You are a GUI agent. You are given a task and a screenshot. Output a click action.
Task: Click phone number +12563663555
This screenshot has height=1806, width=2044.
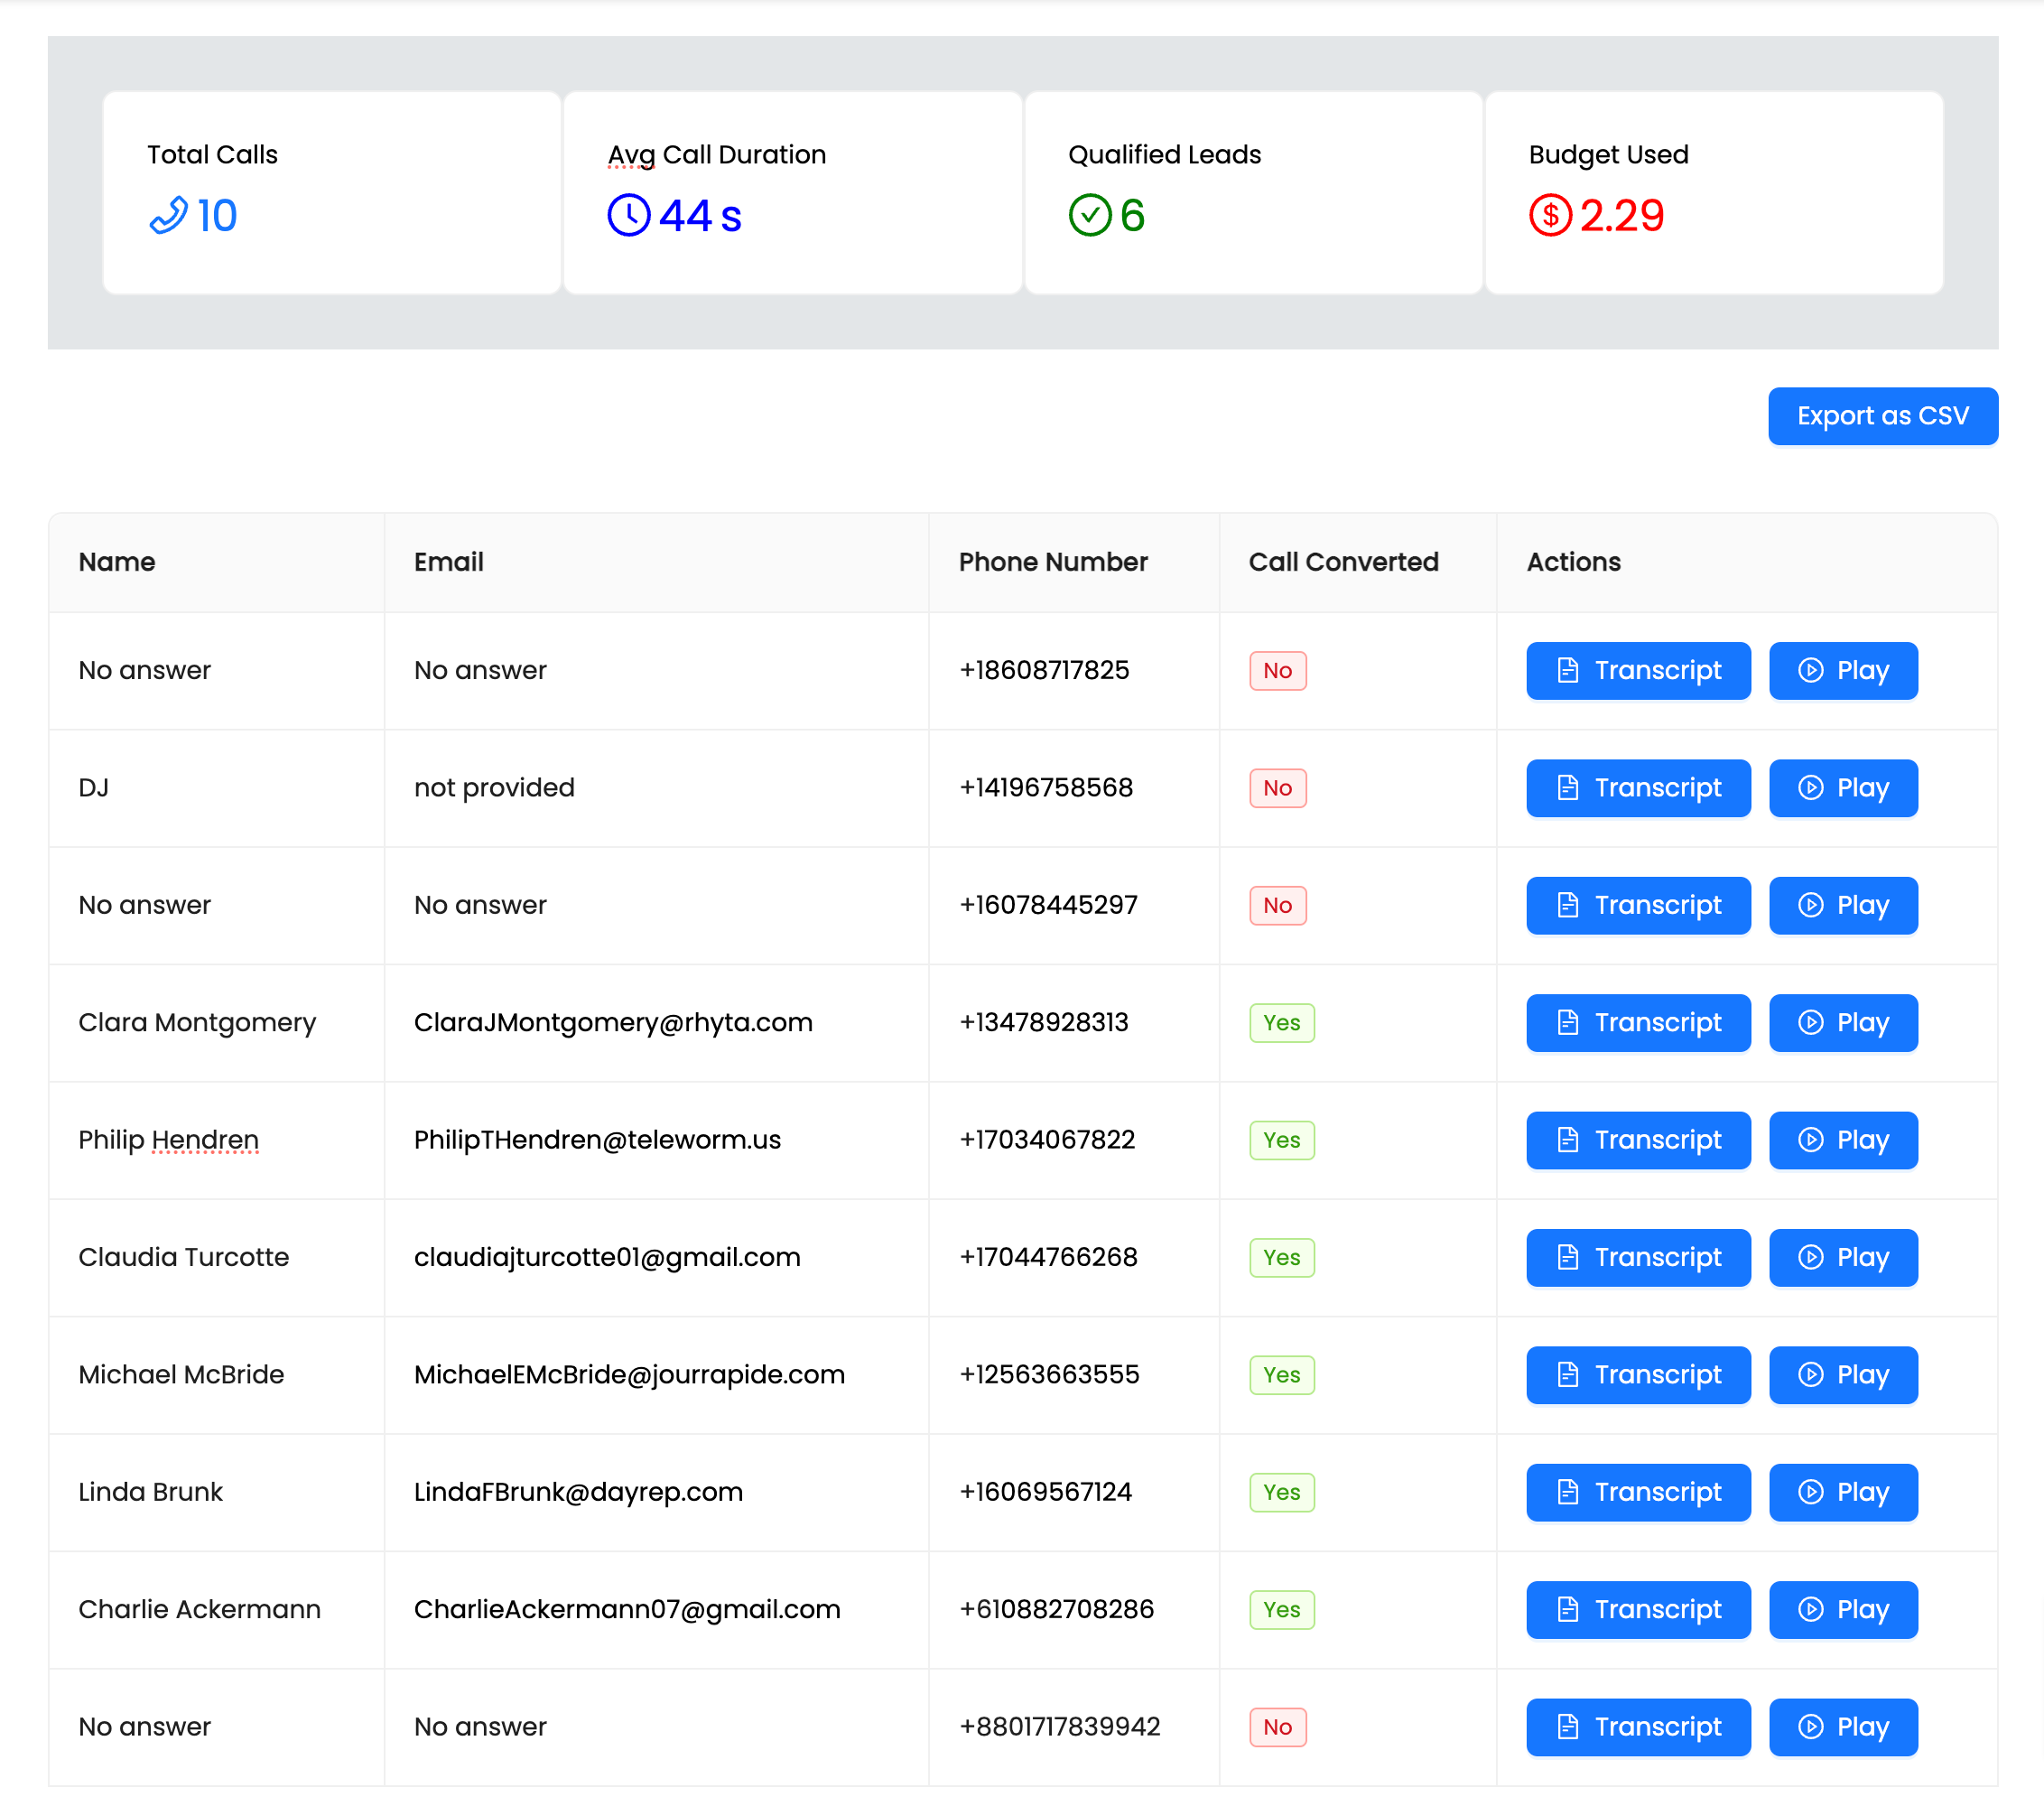(1049, 1375)
